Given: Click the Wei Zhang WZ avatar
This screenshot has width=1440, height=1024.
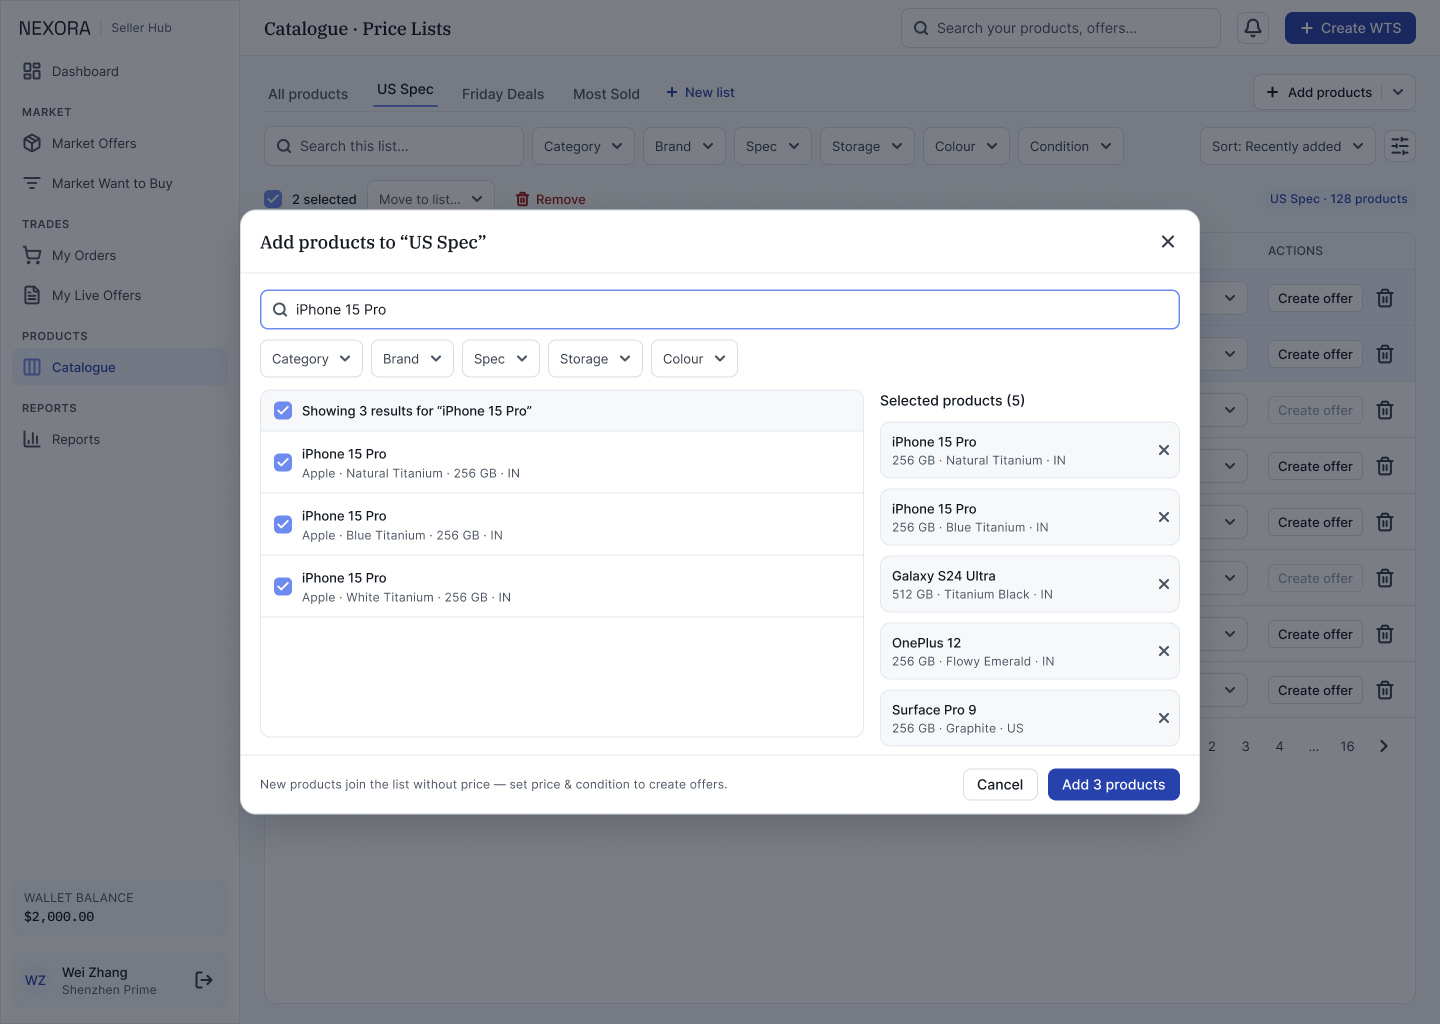Looking at the screenshot, I should [x=36, y=980].
